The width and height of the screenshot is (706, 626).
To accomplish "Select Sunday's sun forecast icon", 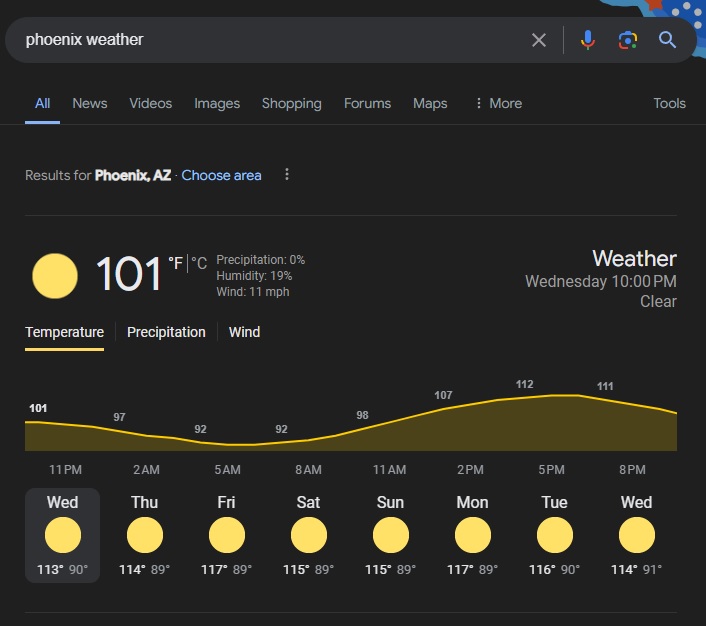I will pos(390,536).
